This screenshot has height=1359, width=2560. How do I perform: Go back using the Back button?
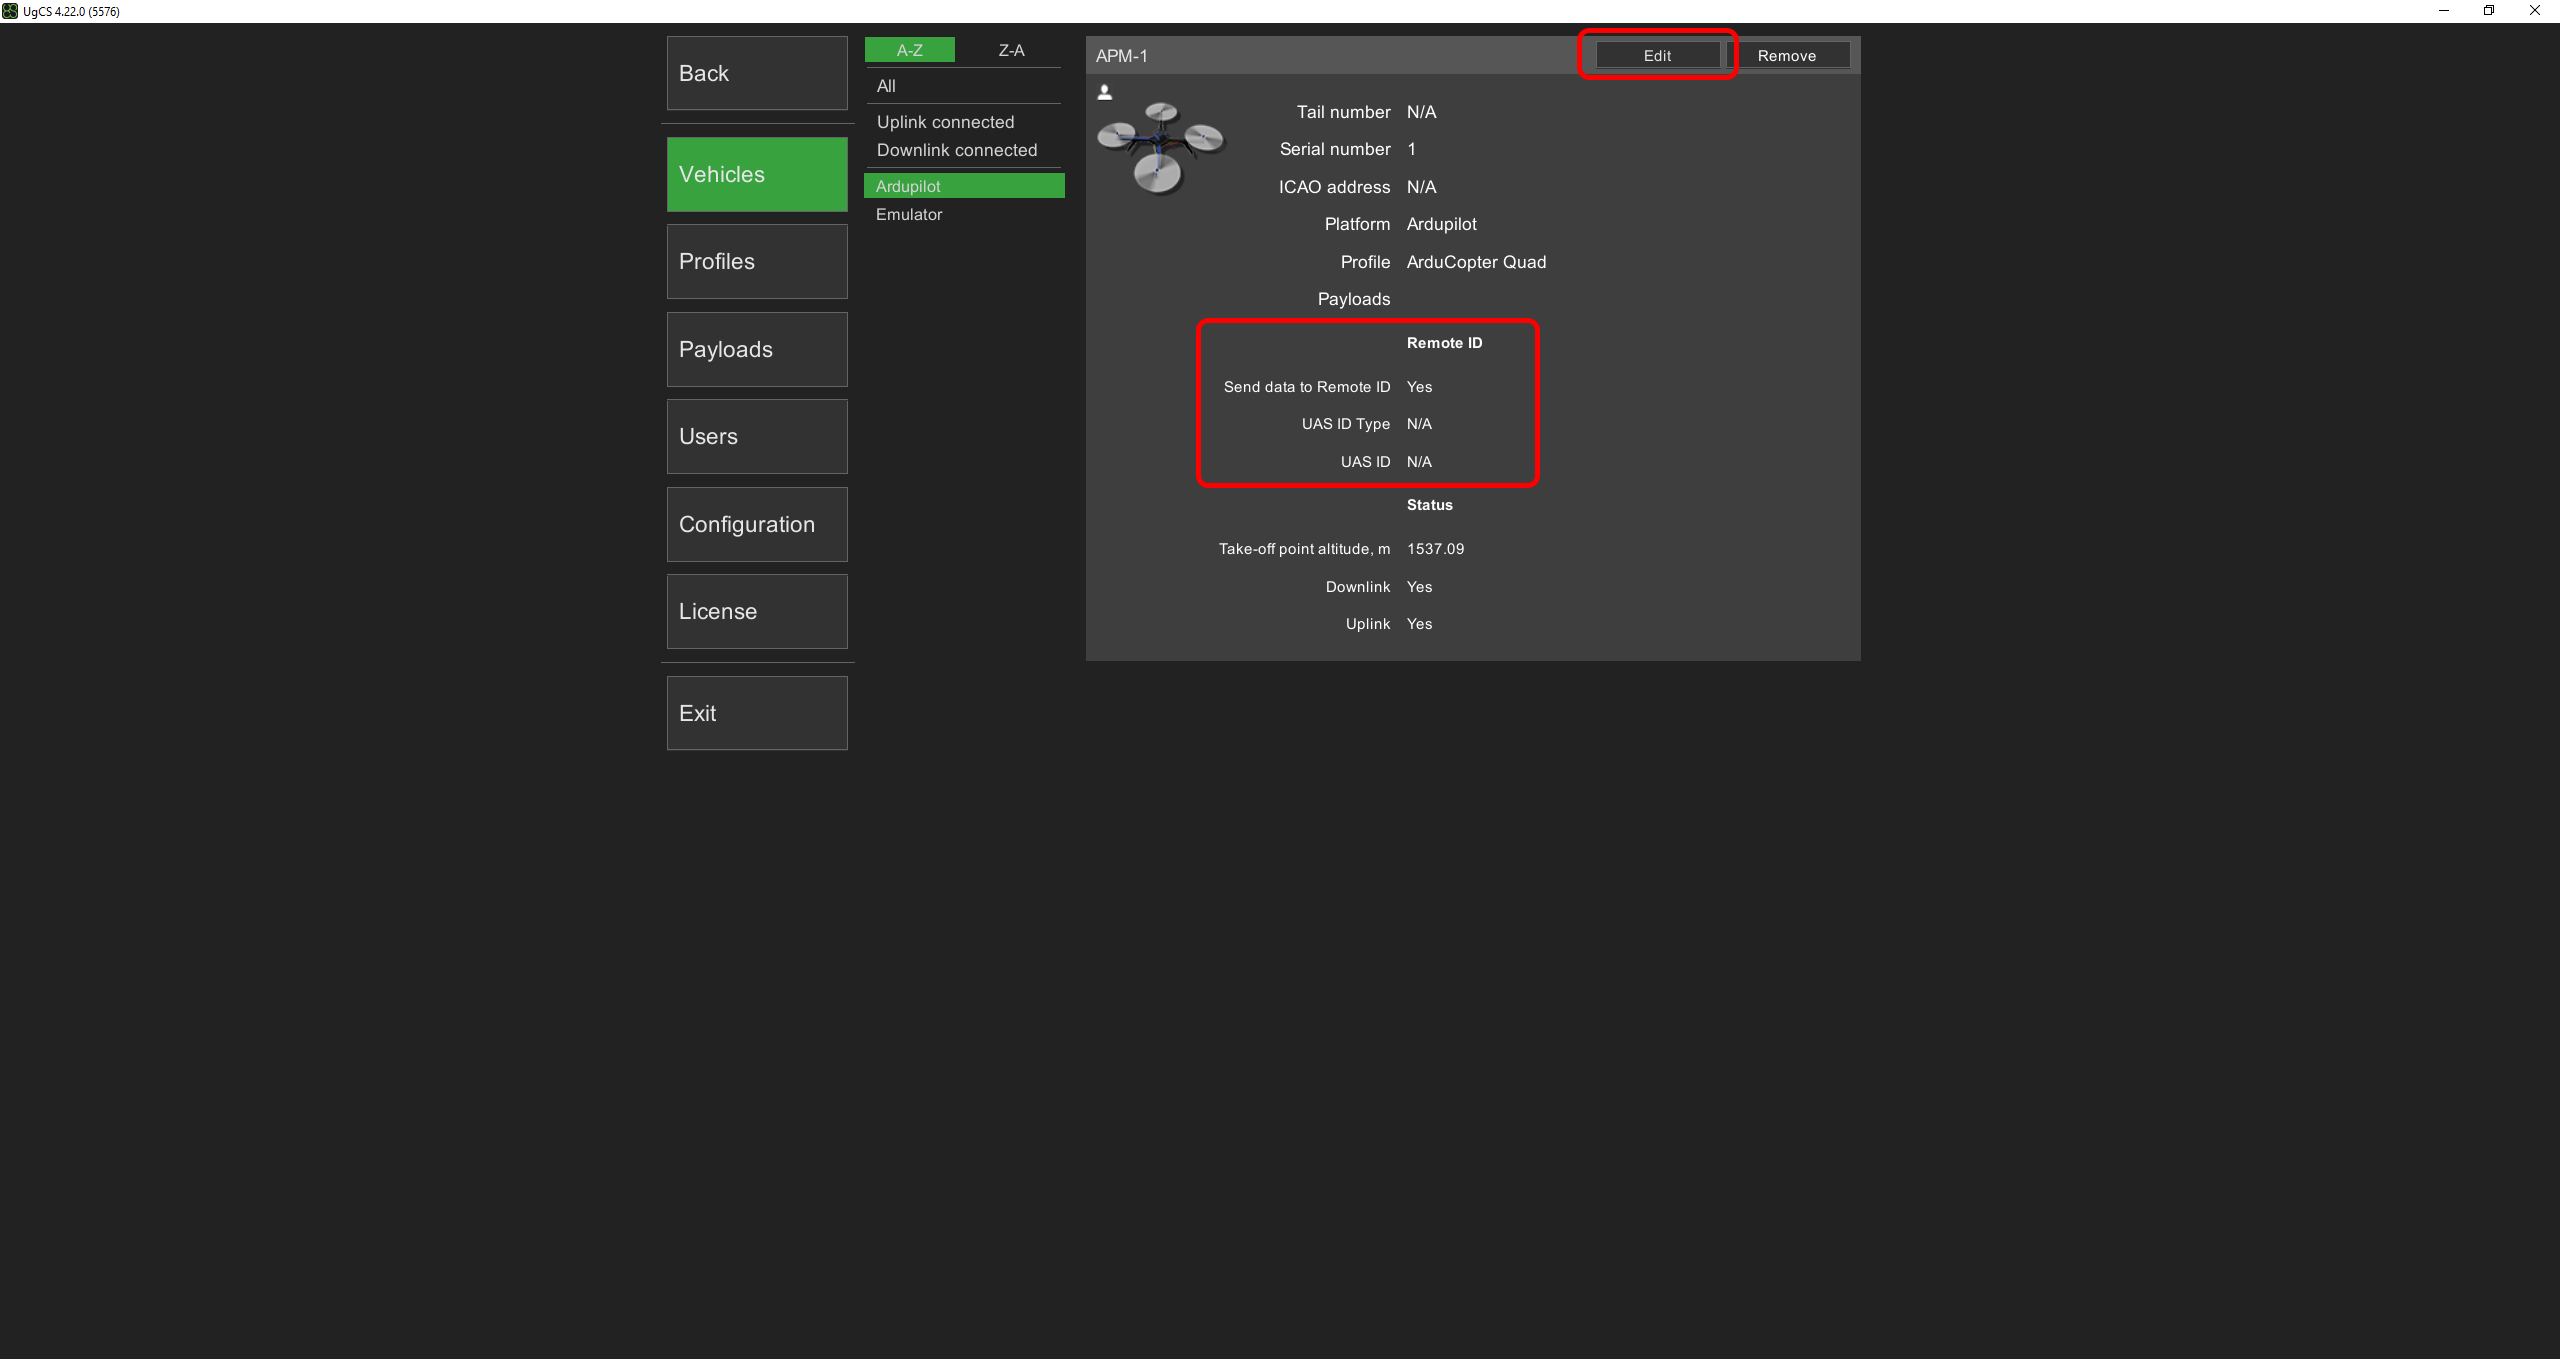pos(756,72)
